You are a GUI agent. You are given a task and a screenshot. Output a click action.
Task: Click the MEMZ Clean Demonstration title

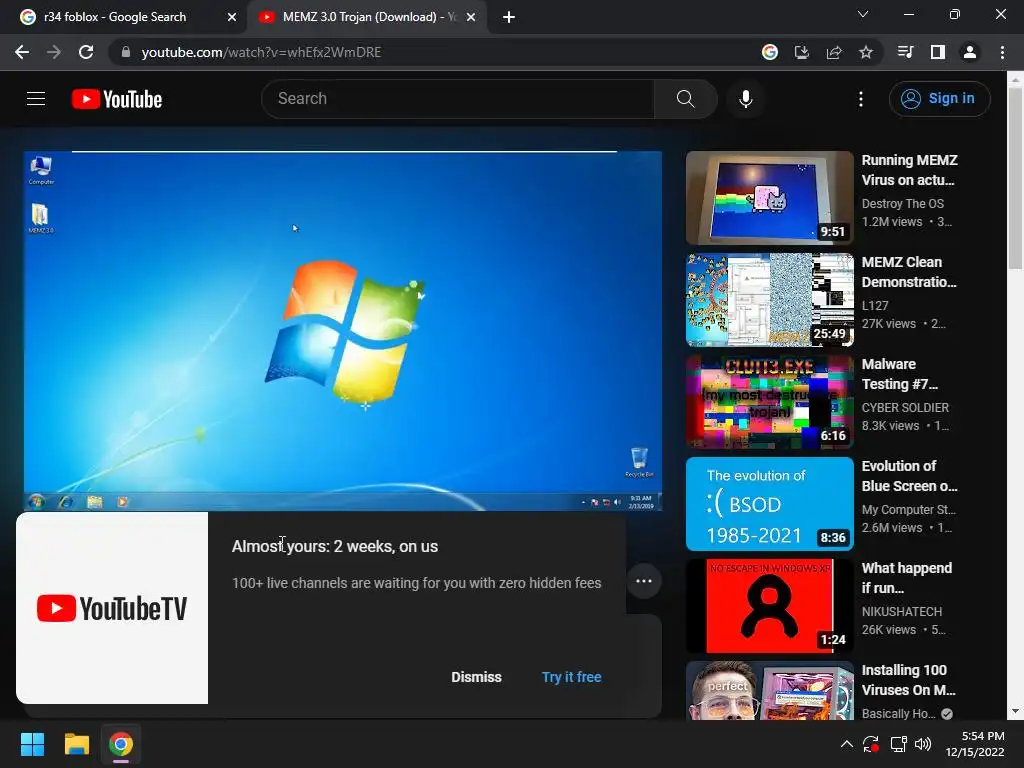pyautogui.click(x=909, y=272)
